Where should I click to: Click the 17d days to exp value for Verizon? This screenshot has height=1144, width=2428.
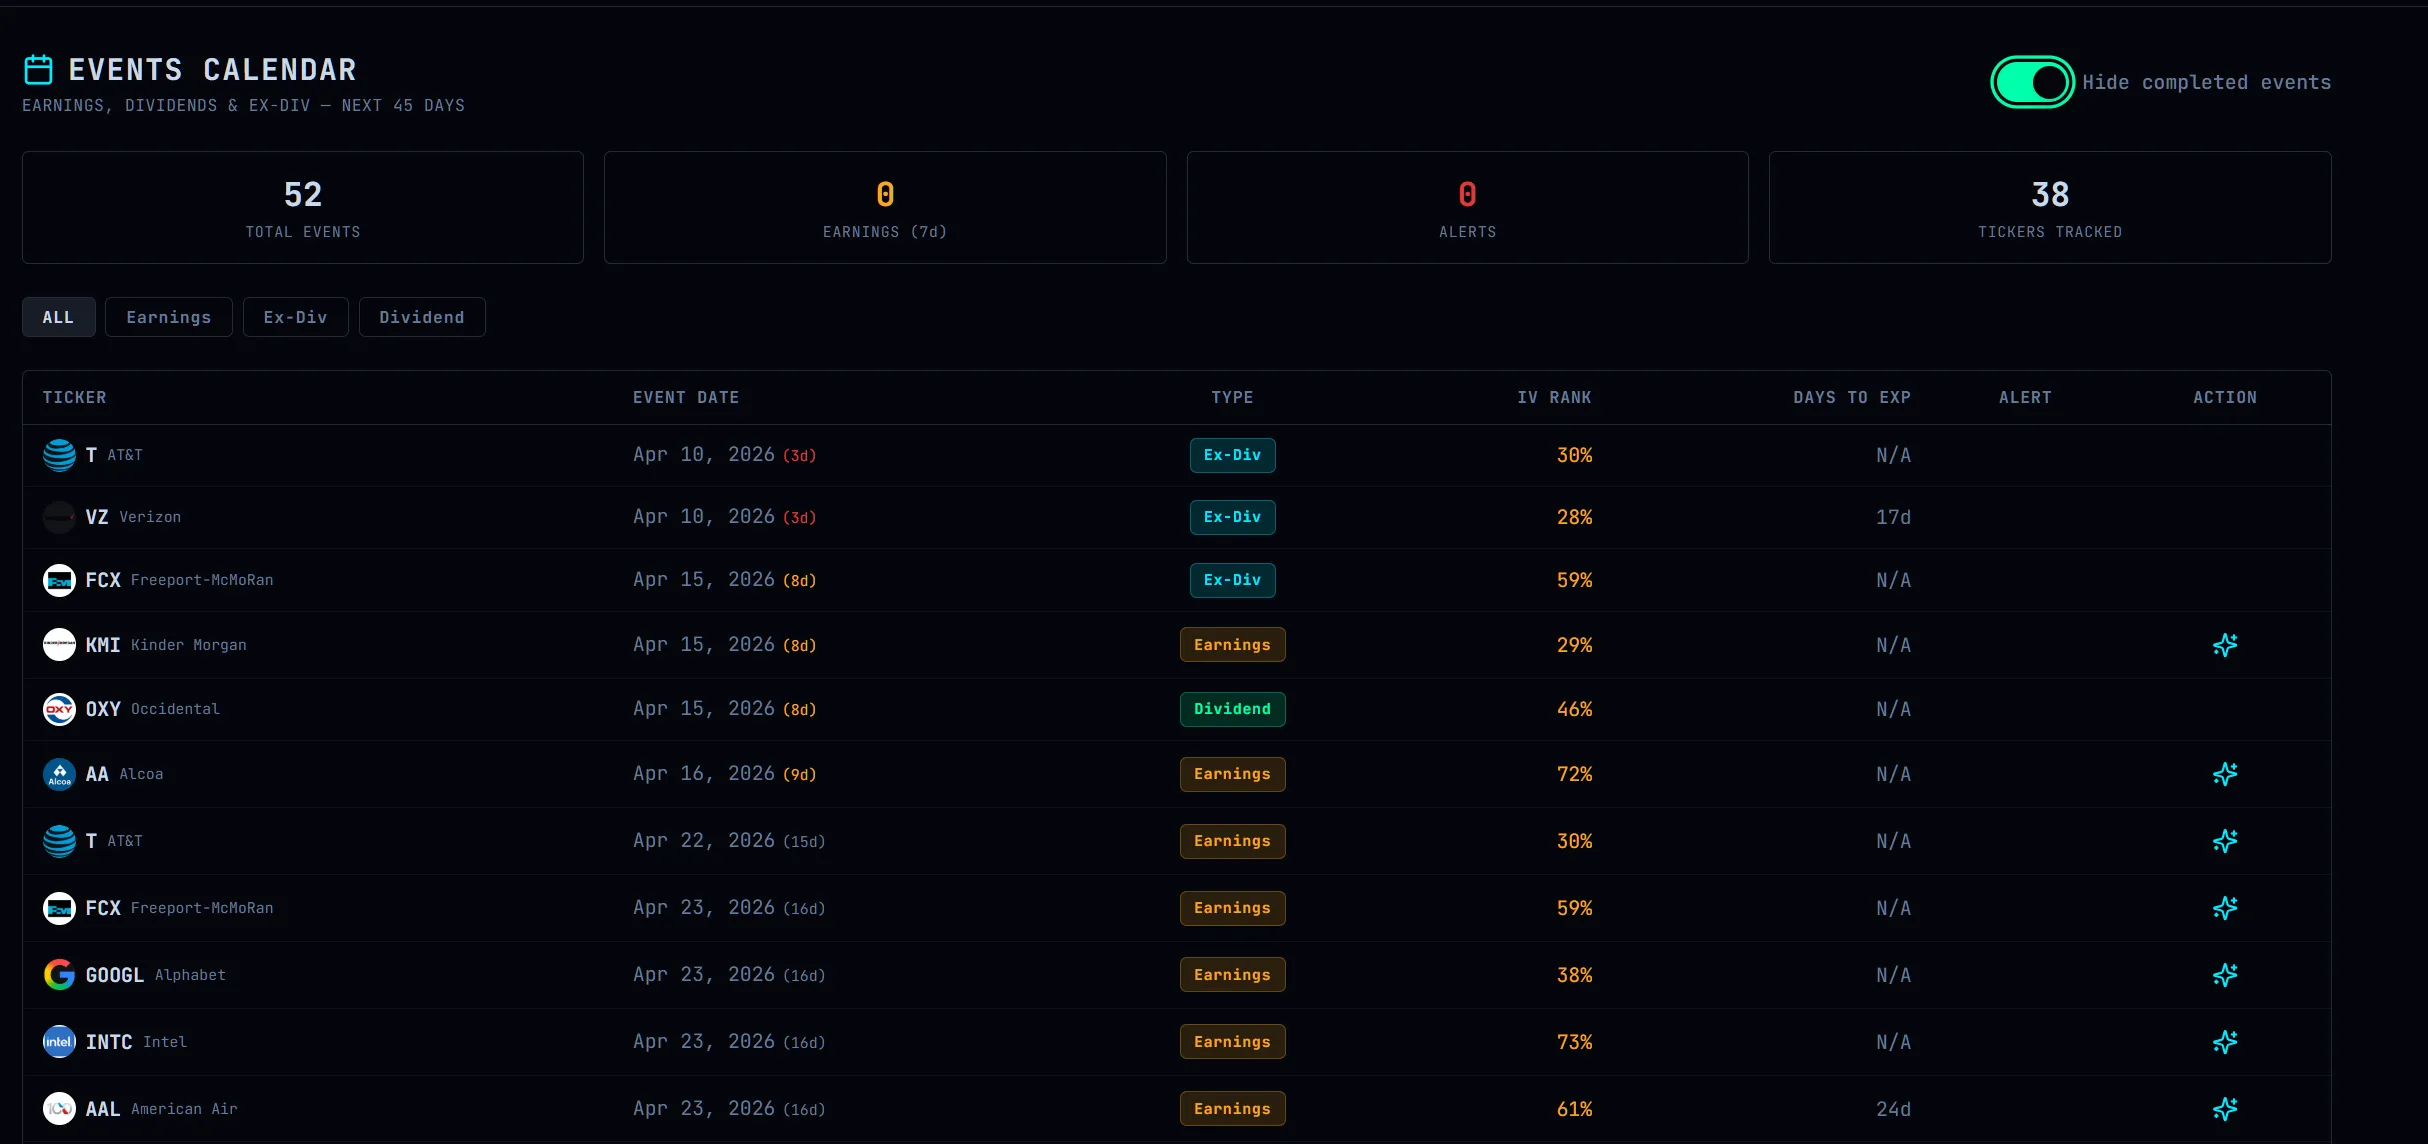[x=1893, y=517]
